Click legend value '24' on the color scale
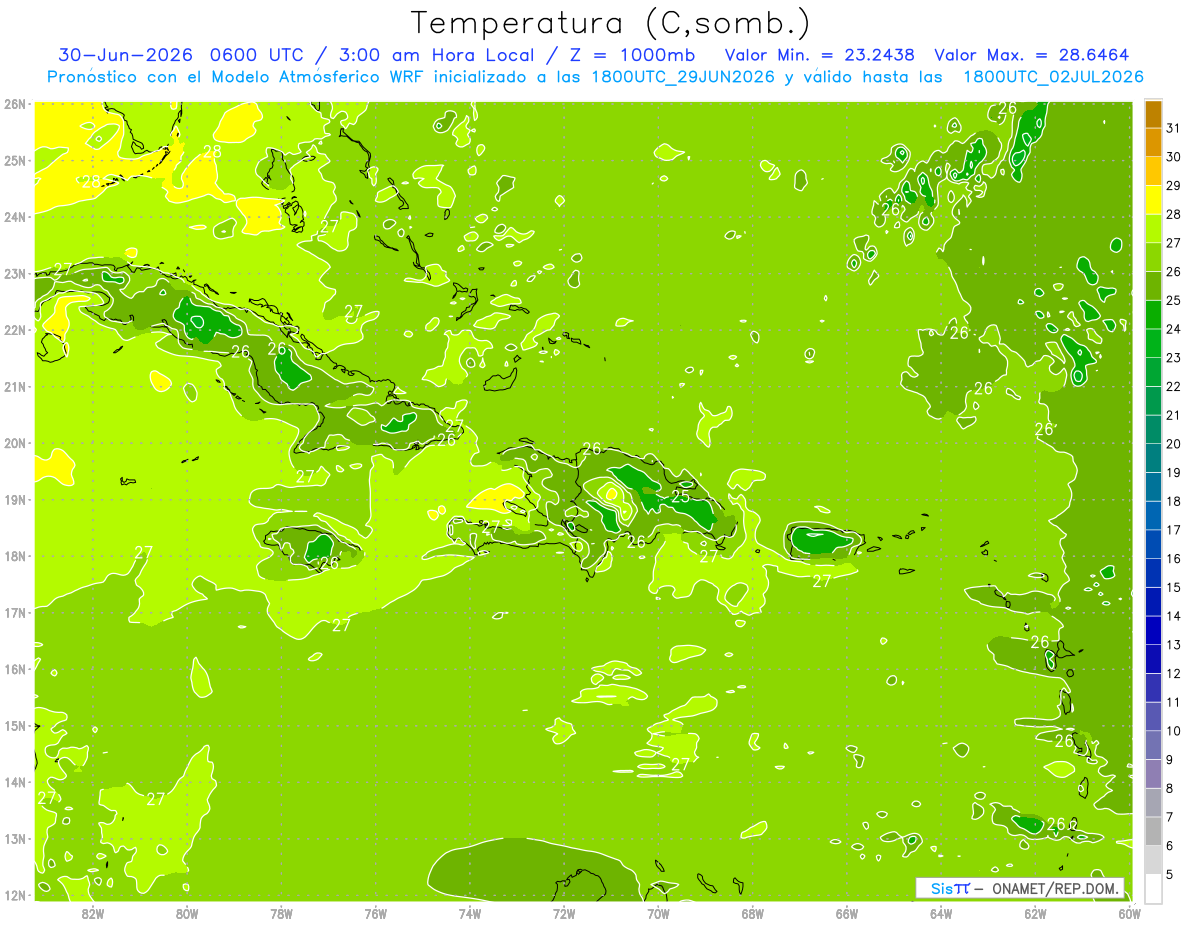 tap(1173, 329)
